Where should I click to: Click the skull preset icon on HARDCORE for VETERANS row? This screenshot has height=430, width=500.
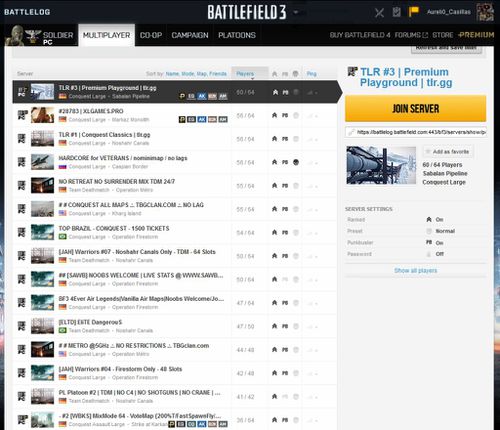coord(296,162)
